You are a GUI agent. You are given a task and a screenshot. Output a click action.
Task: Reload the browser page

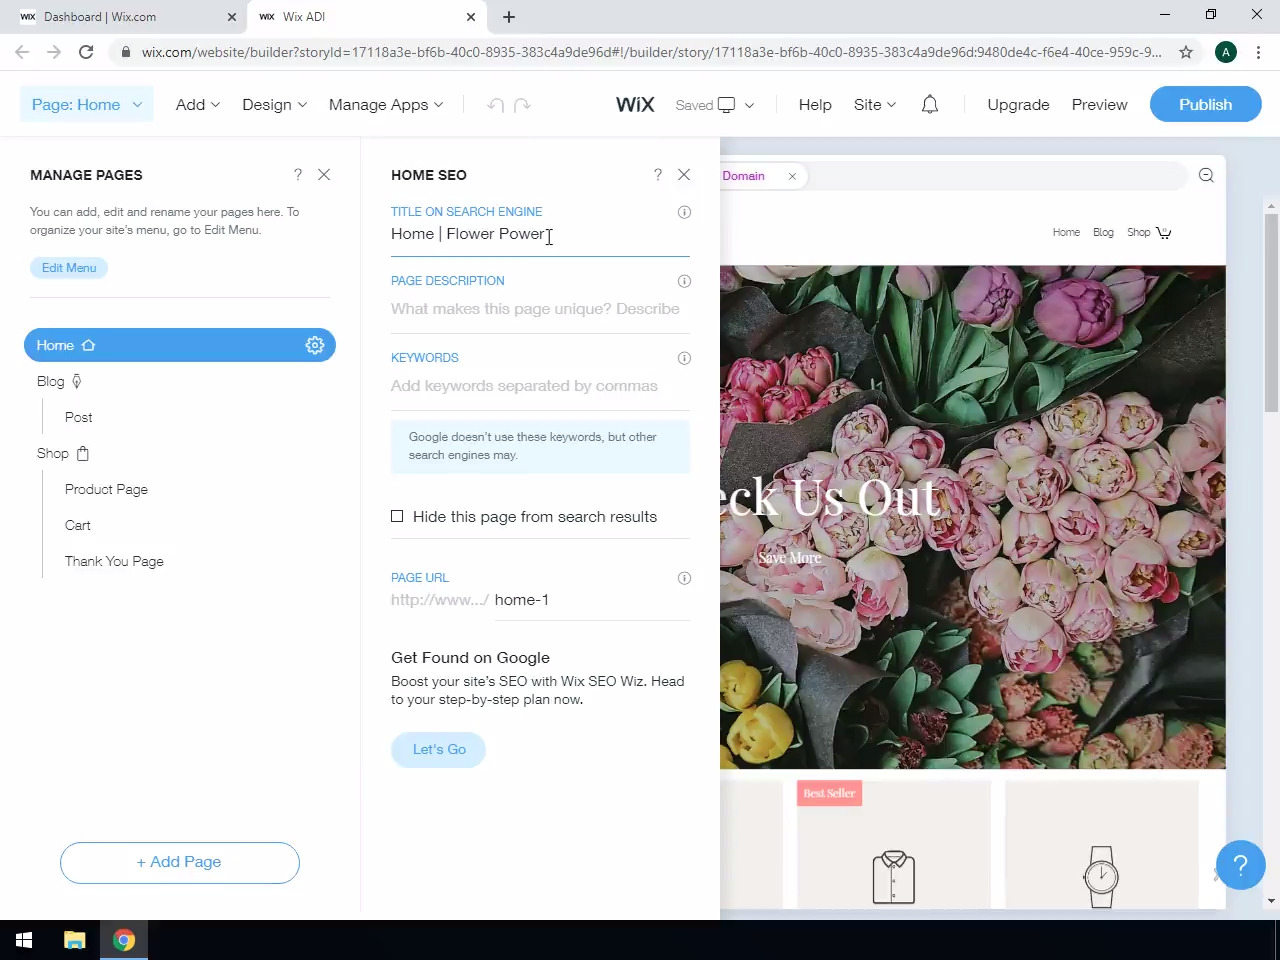86,52
